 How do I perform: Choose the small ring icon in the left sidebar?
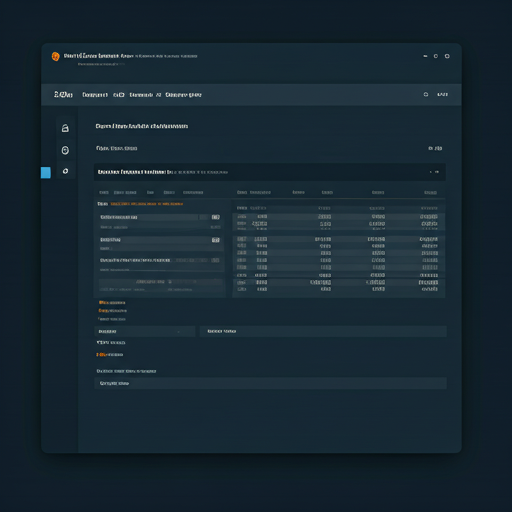coord(65,171)
